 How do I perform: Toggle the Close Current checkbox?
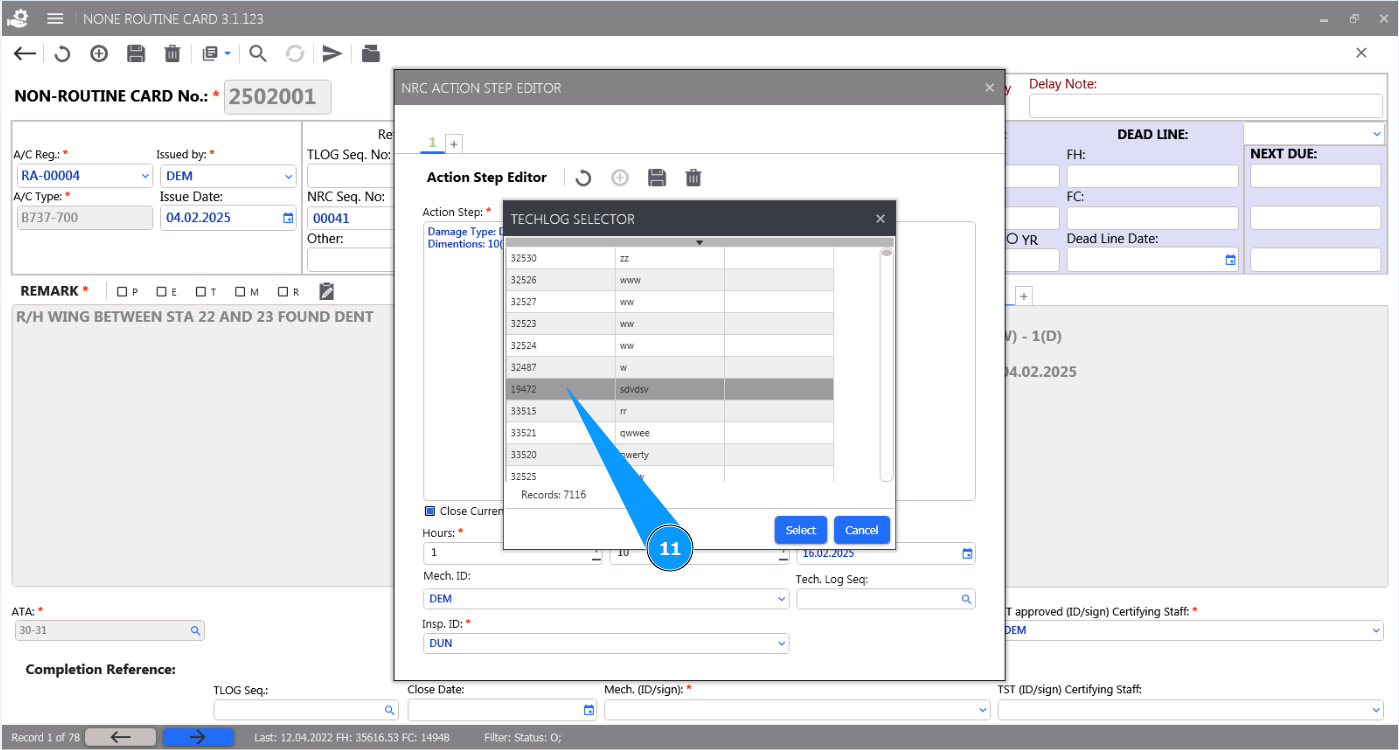coord(430,511)
